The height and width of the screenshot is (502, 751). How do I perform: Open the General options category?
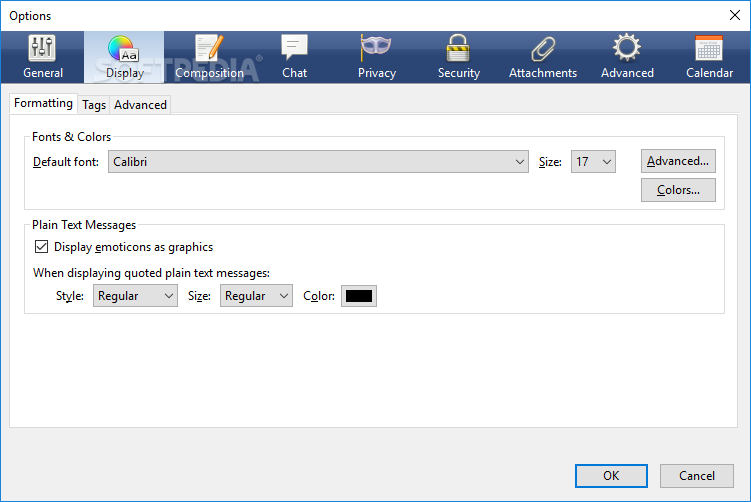tap(43, 57)
